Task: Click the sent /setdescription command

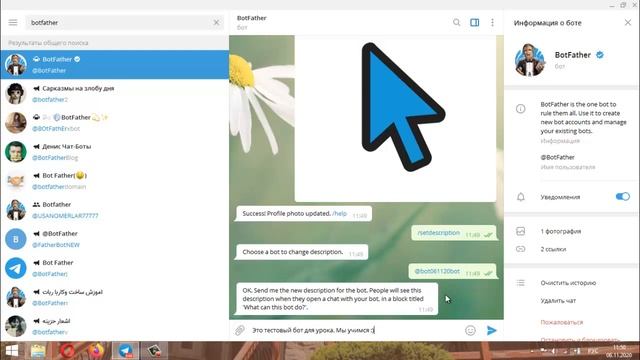Action: [438, 233]
